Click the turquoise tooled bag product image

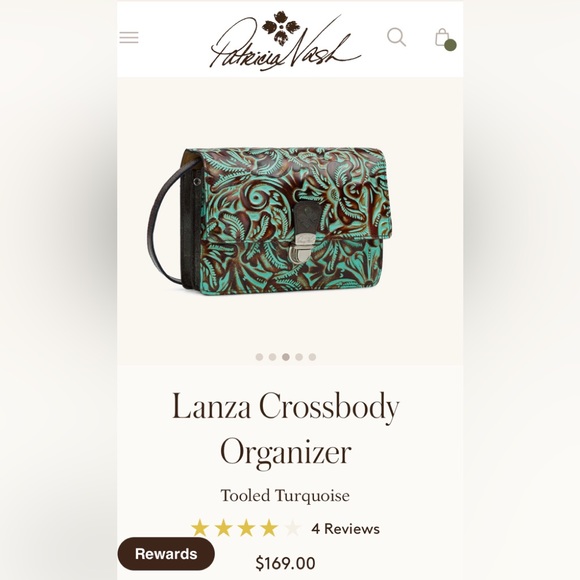[270, 221]
